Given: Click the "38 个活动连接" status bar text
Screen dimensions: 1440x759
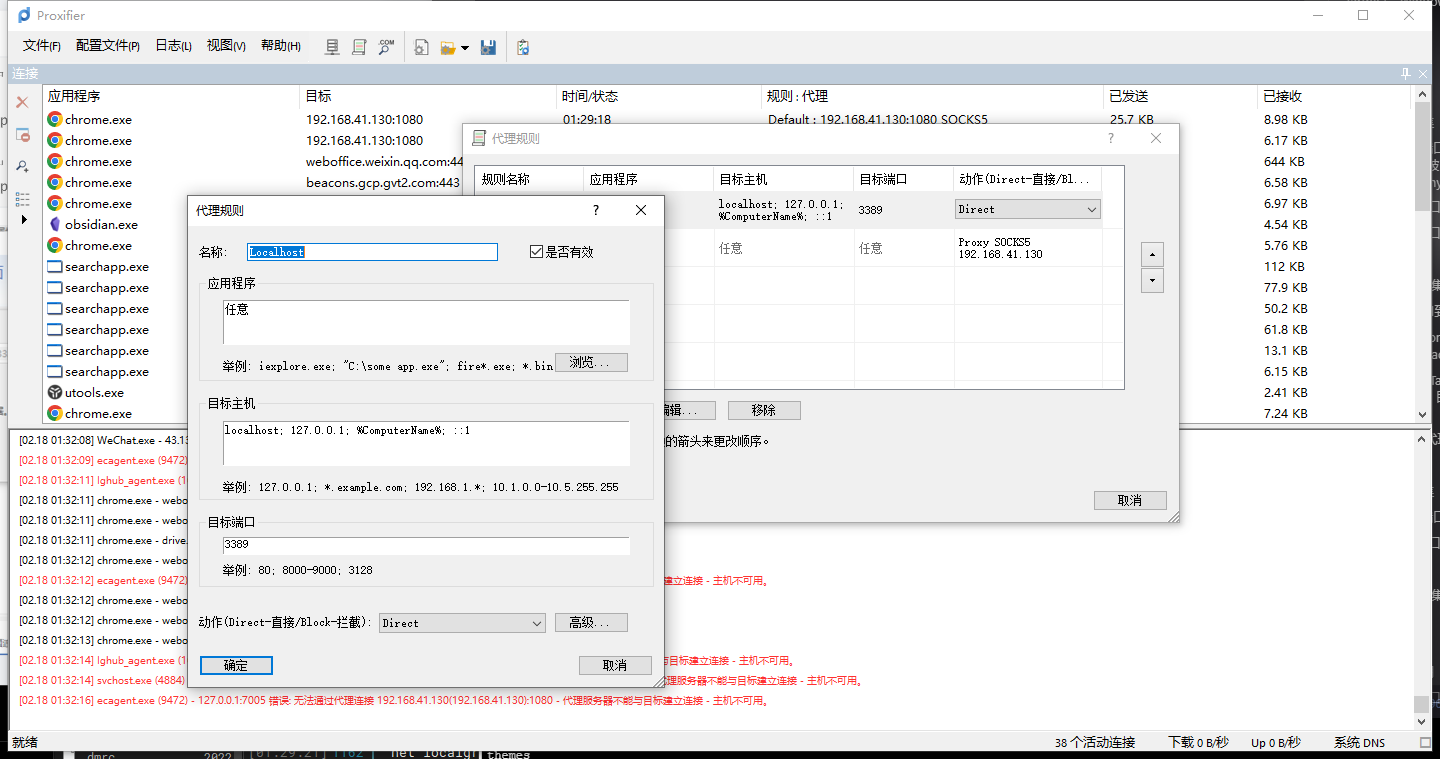Looking at the screenshot, I should pyautogui.click(x=1095, y=742).
